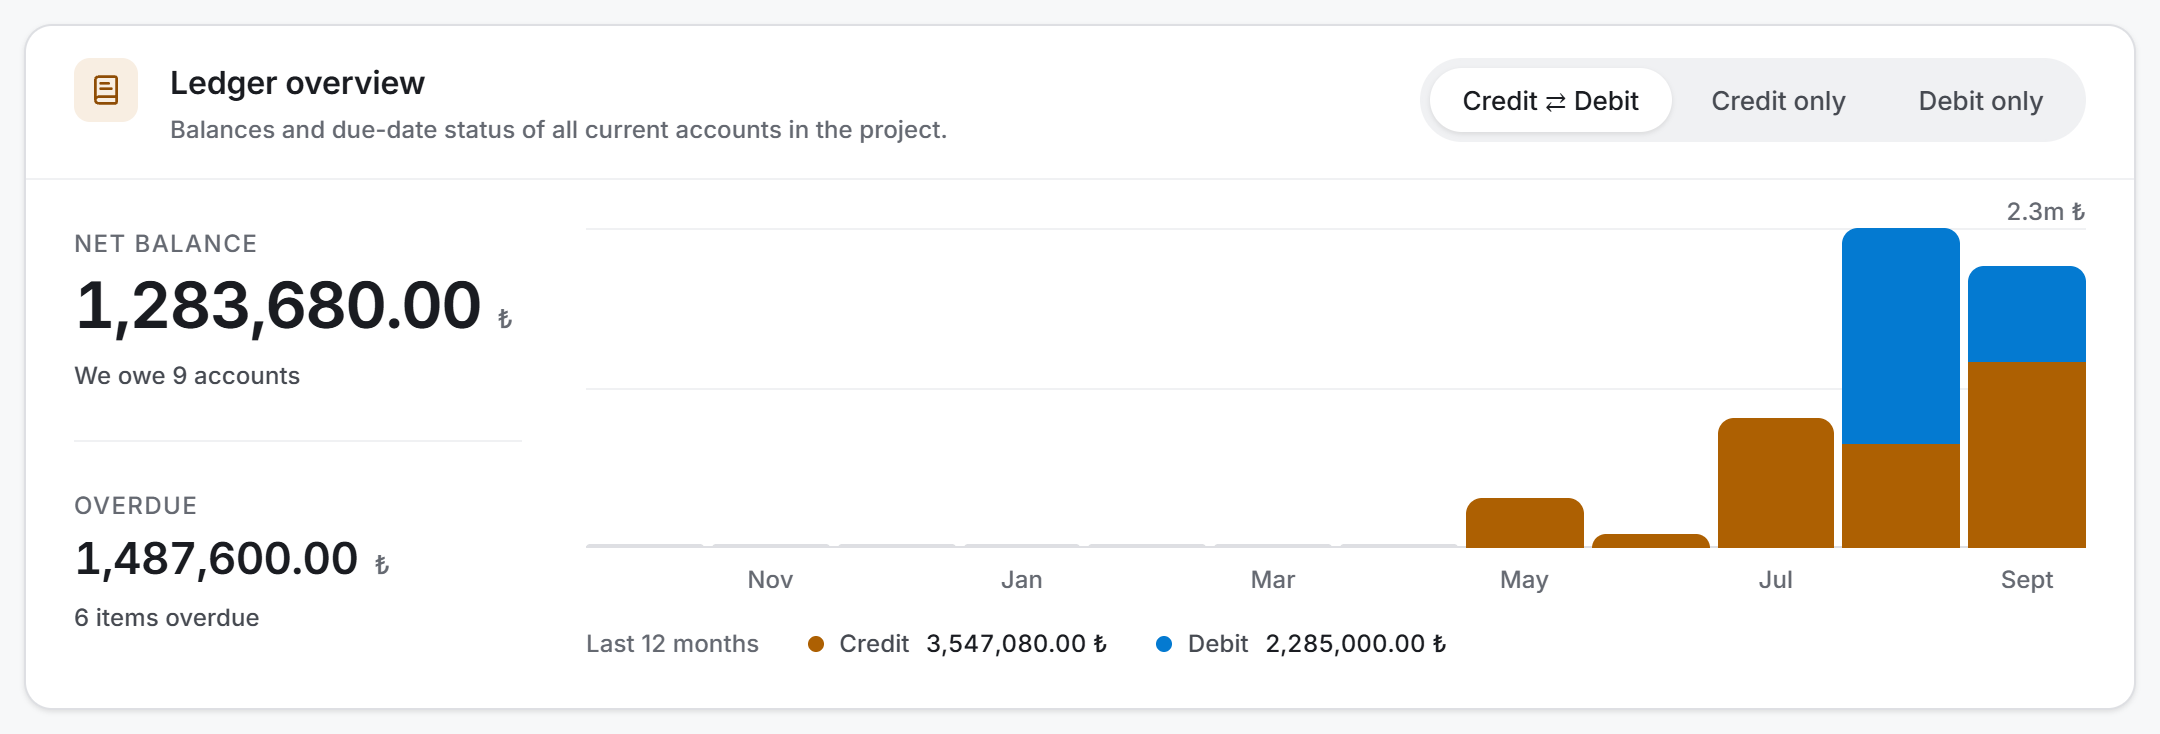Click the 'Last 12 months' label

tap(672, 644)
